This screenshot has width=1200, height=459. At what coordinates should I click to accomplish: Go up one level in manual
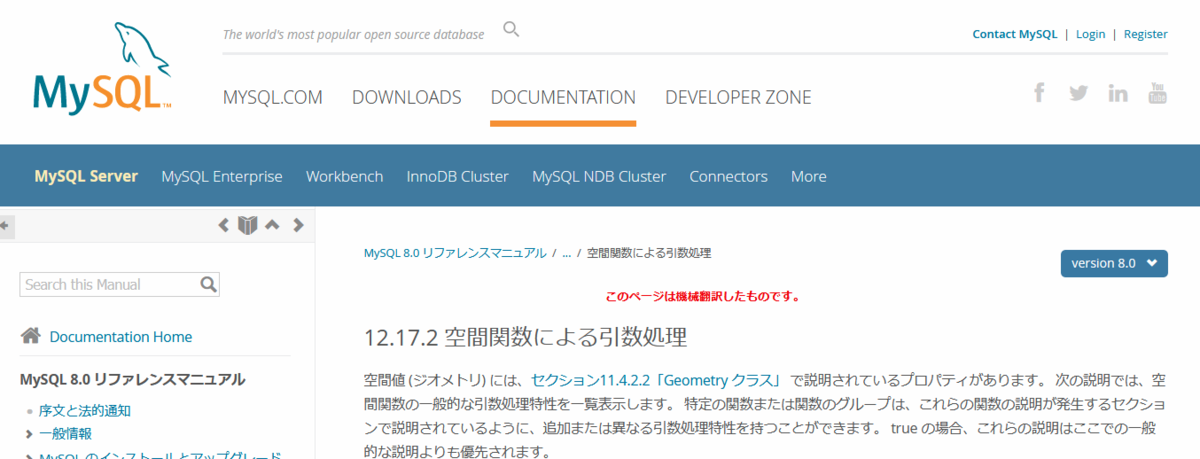pos(272,225)
